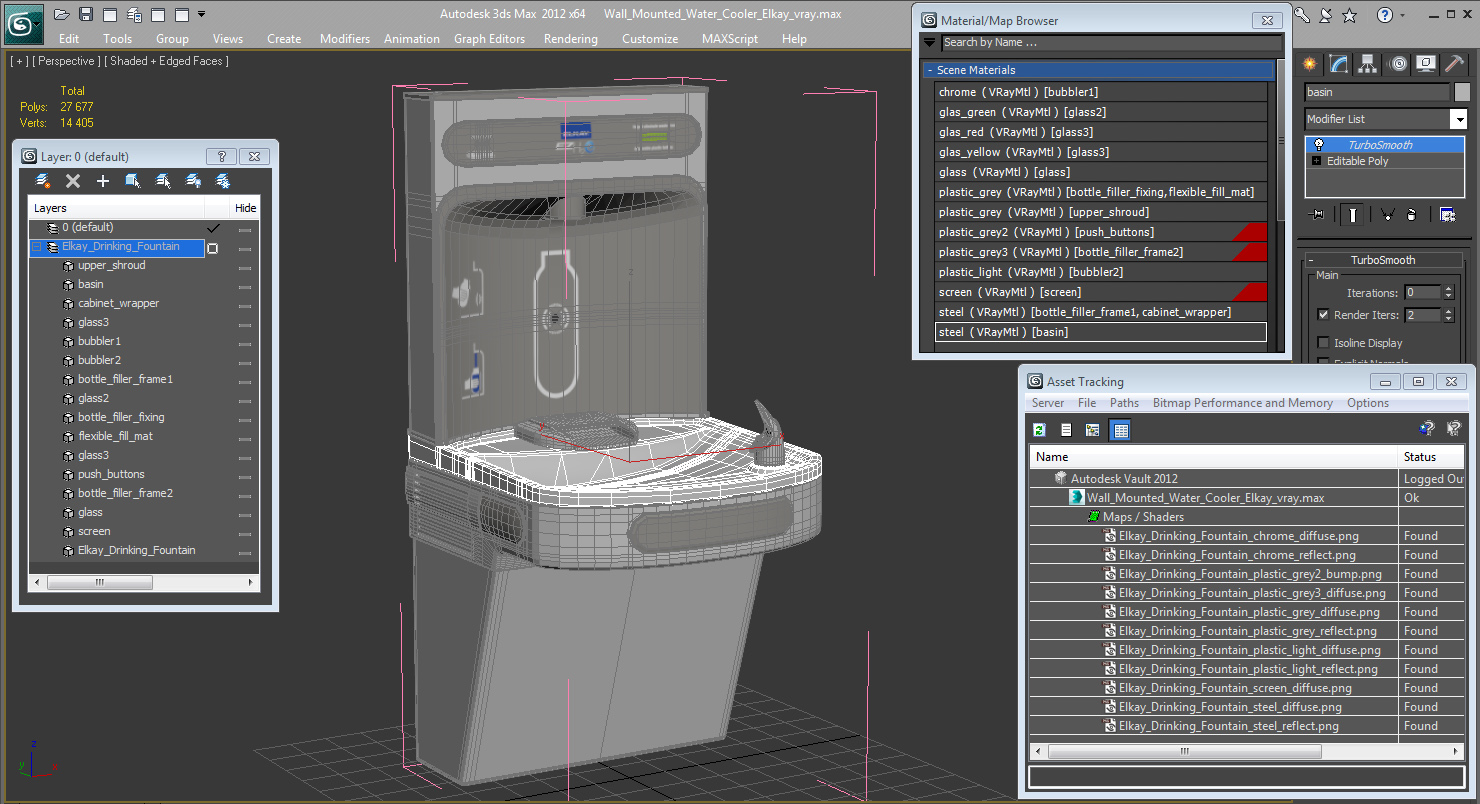Viewport: 1480px width, 804px height.
Task: Click Shaded + Edged Faces viewport label
Action: point(168,61)
